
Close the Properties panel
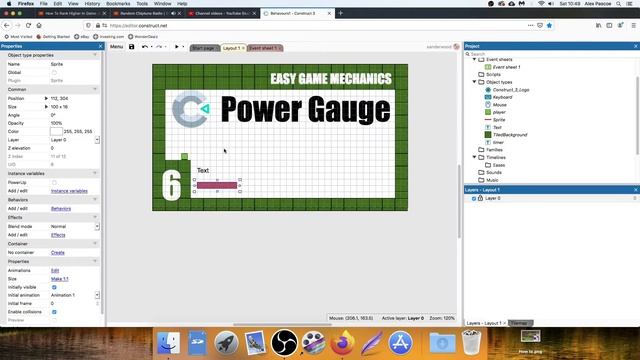pyautogui.click(x=100, y=46)
